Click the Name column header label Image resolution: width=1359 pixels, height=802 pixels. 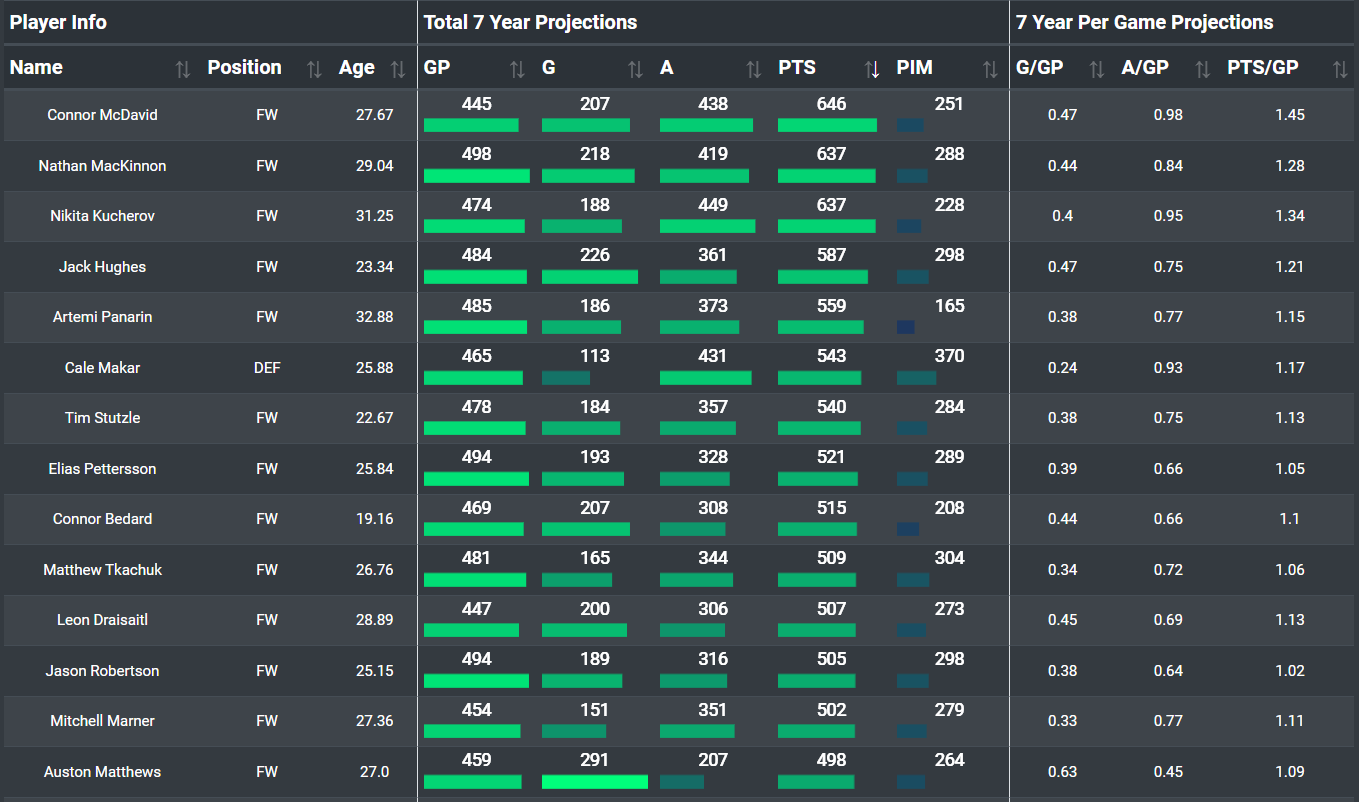[x=36, y=67]
